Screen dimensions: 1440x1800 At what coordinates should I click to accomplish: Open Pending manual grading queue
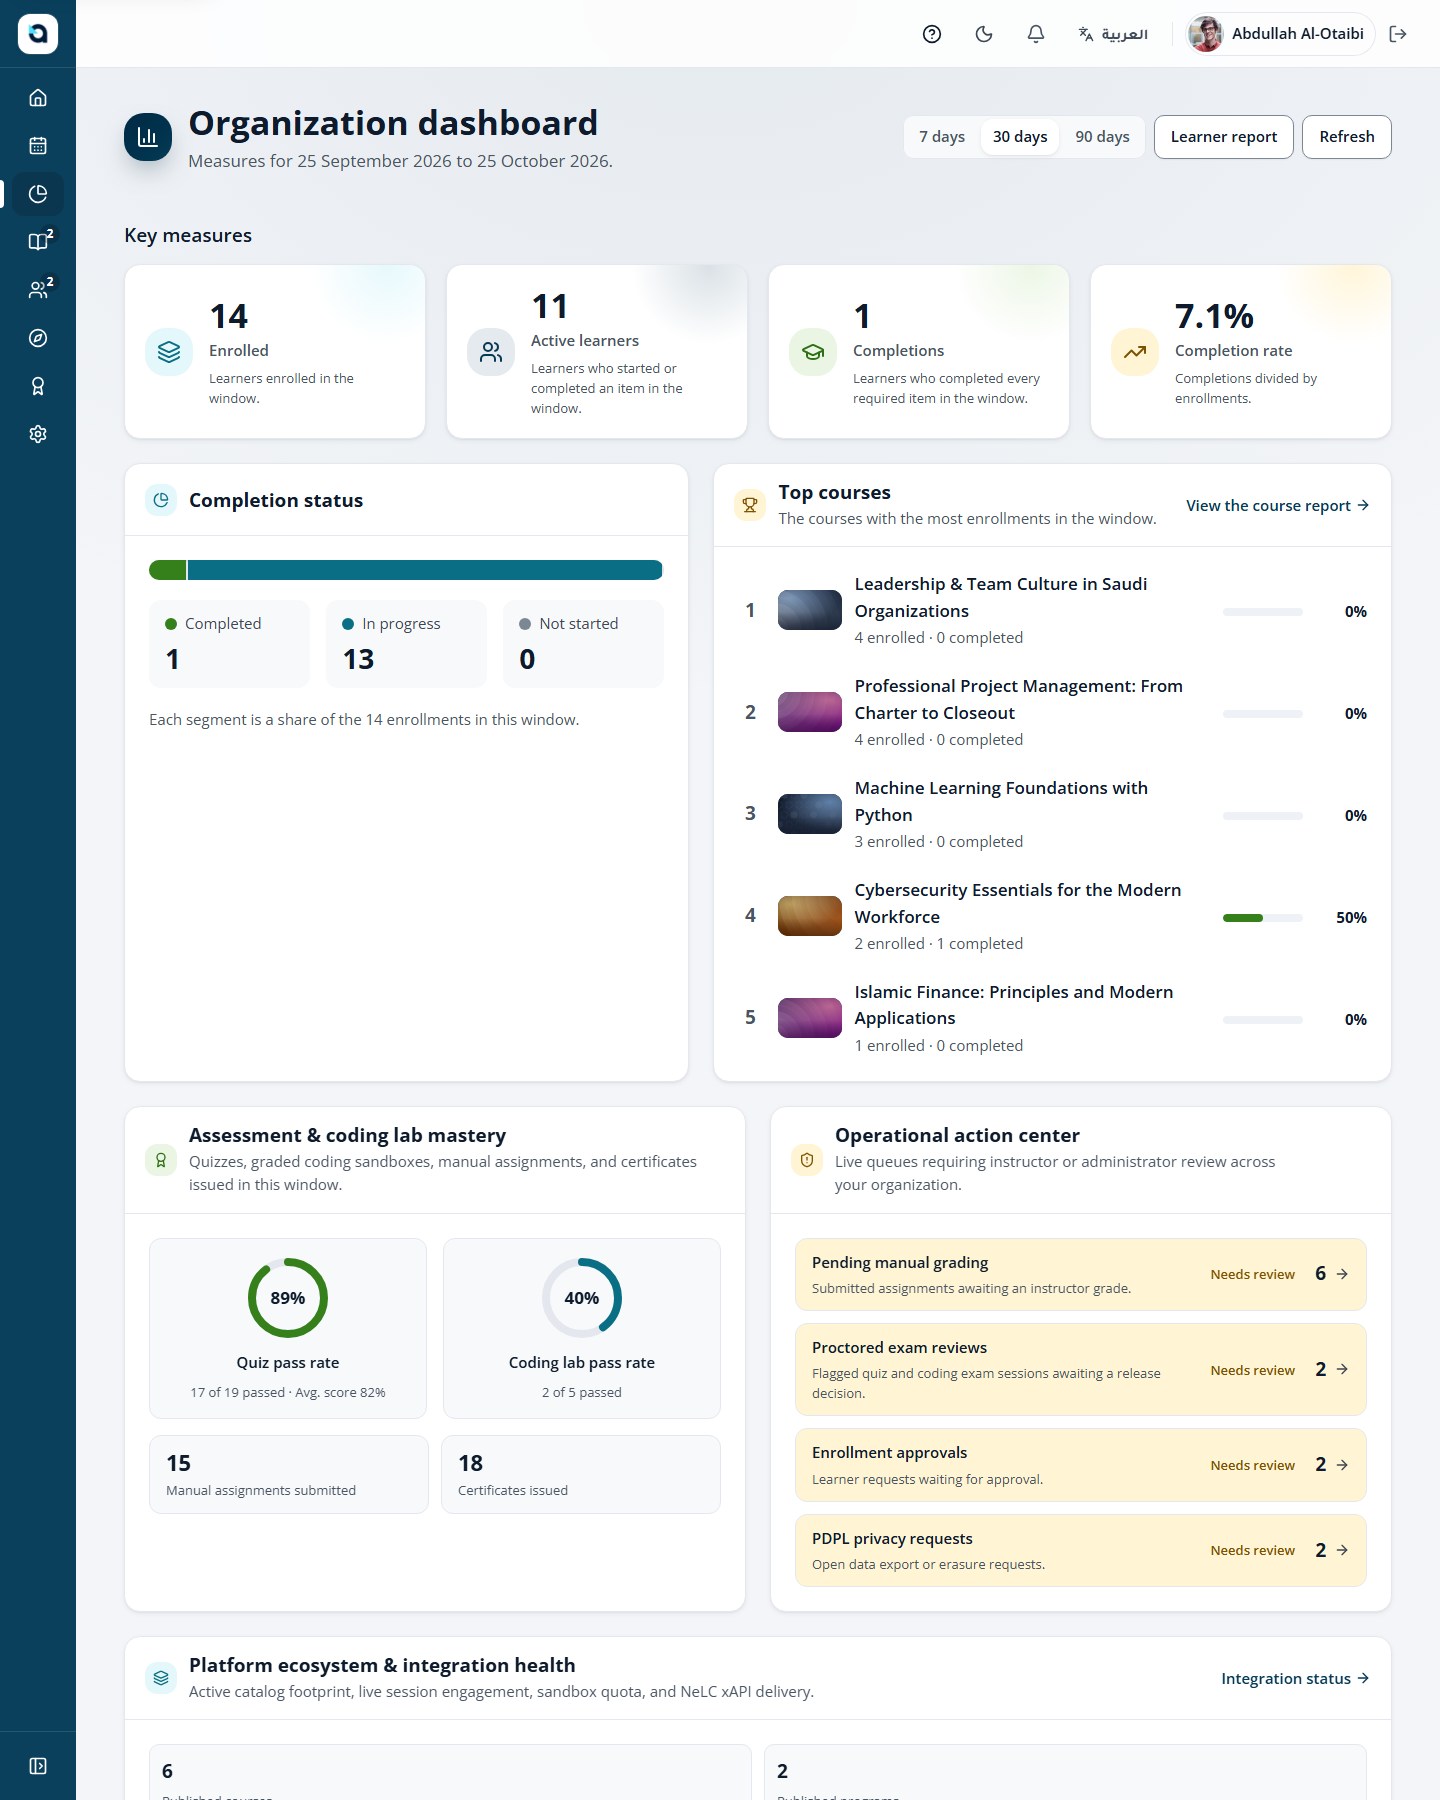(x=1080, y=1275)
